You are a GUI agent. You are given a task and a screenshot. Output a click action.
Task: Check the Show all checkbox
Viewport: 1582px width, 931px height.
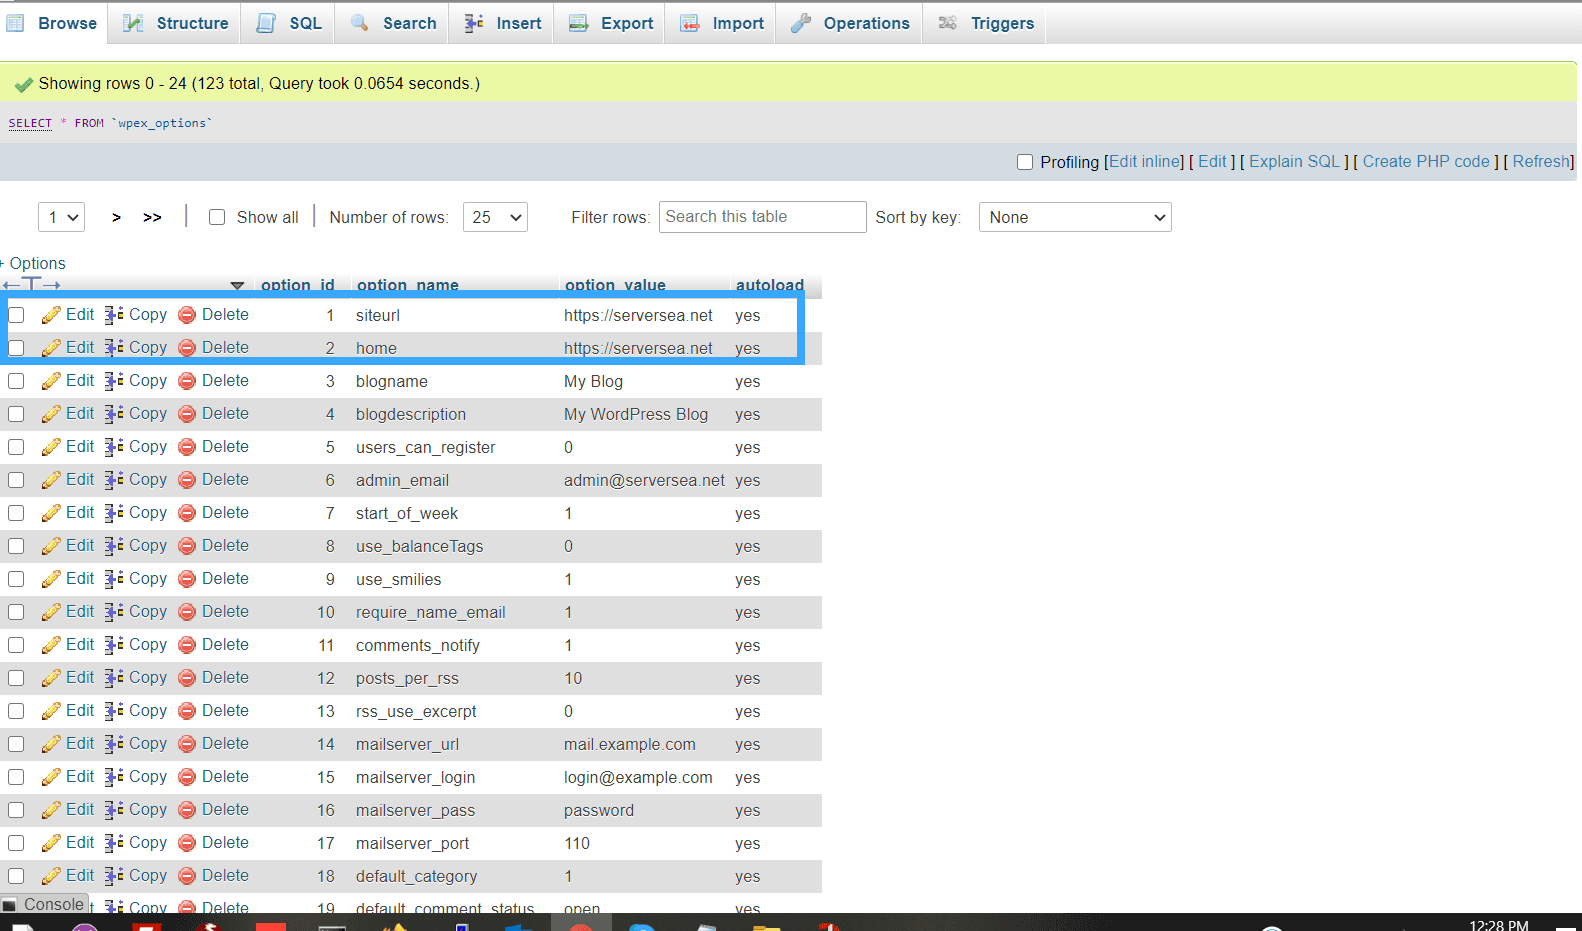pyautogui.click(x=217, y=217)
